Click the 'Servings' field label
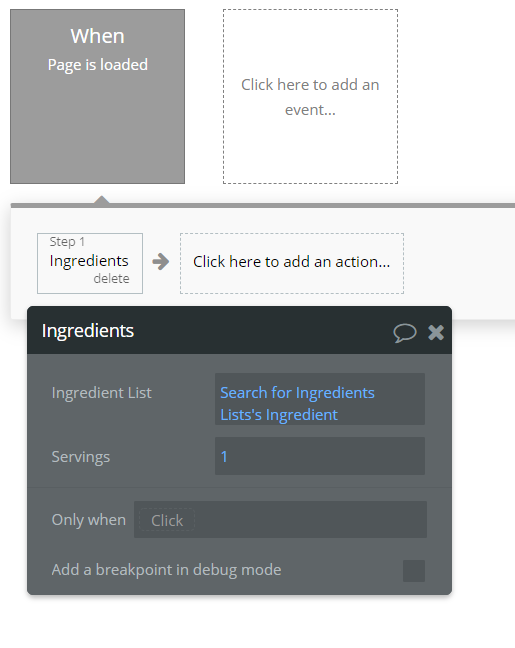The height and width of the screenshot is (648, 515). tap(81, 457)
